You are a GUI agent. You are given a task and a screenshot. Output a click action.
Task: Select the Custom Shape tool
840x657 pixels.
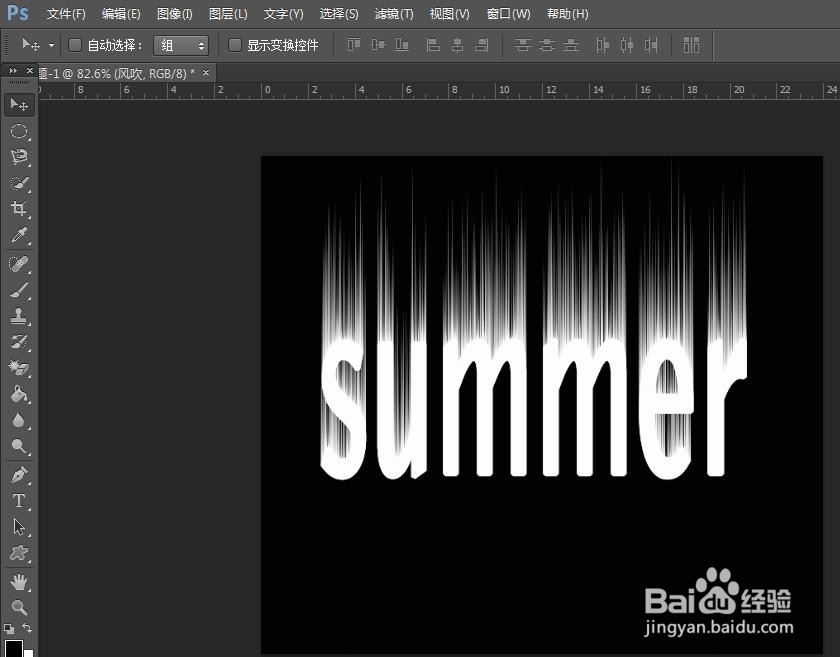point(19,553)
